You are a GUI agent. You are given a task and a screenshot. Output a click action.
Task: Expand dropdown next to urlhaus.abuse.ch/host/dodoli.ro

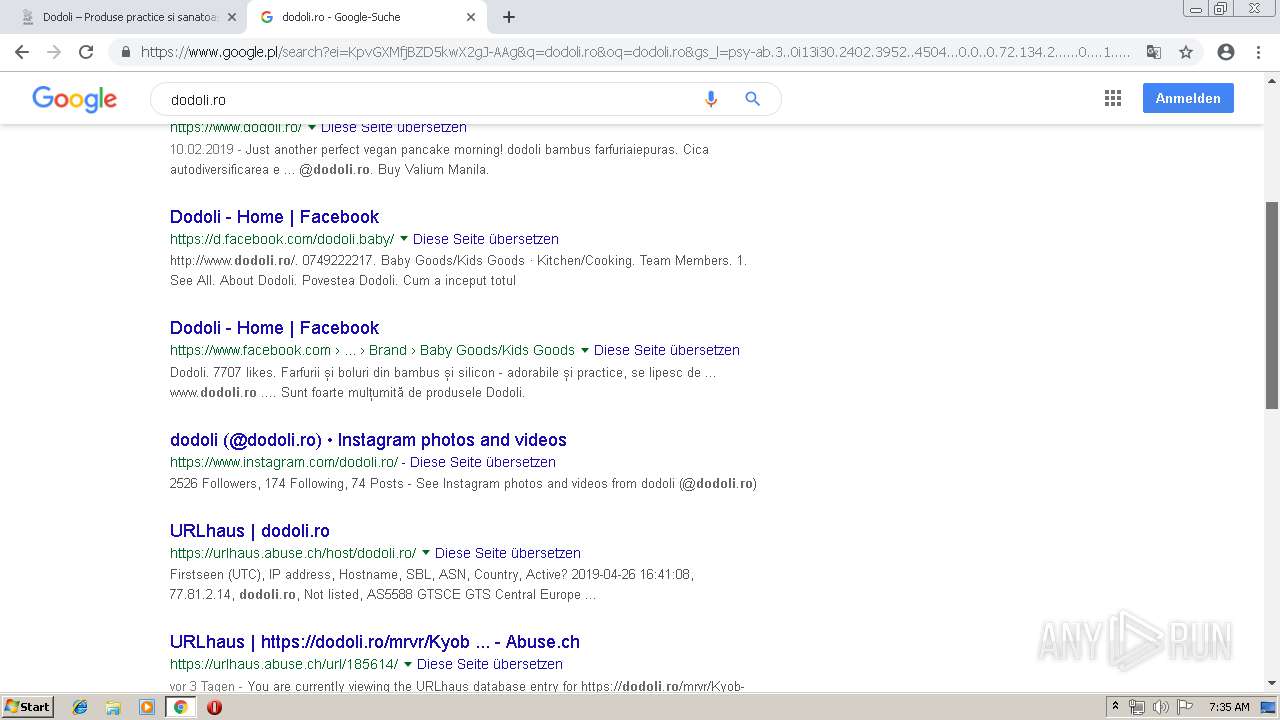click(426, 553)
